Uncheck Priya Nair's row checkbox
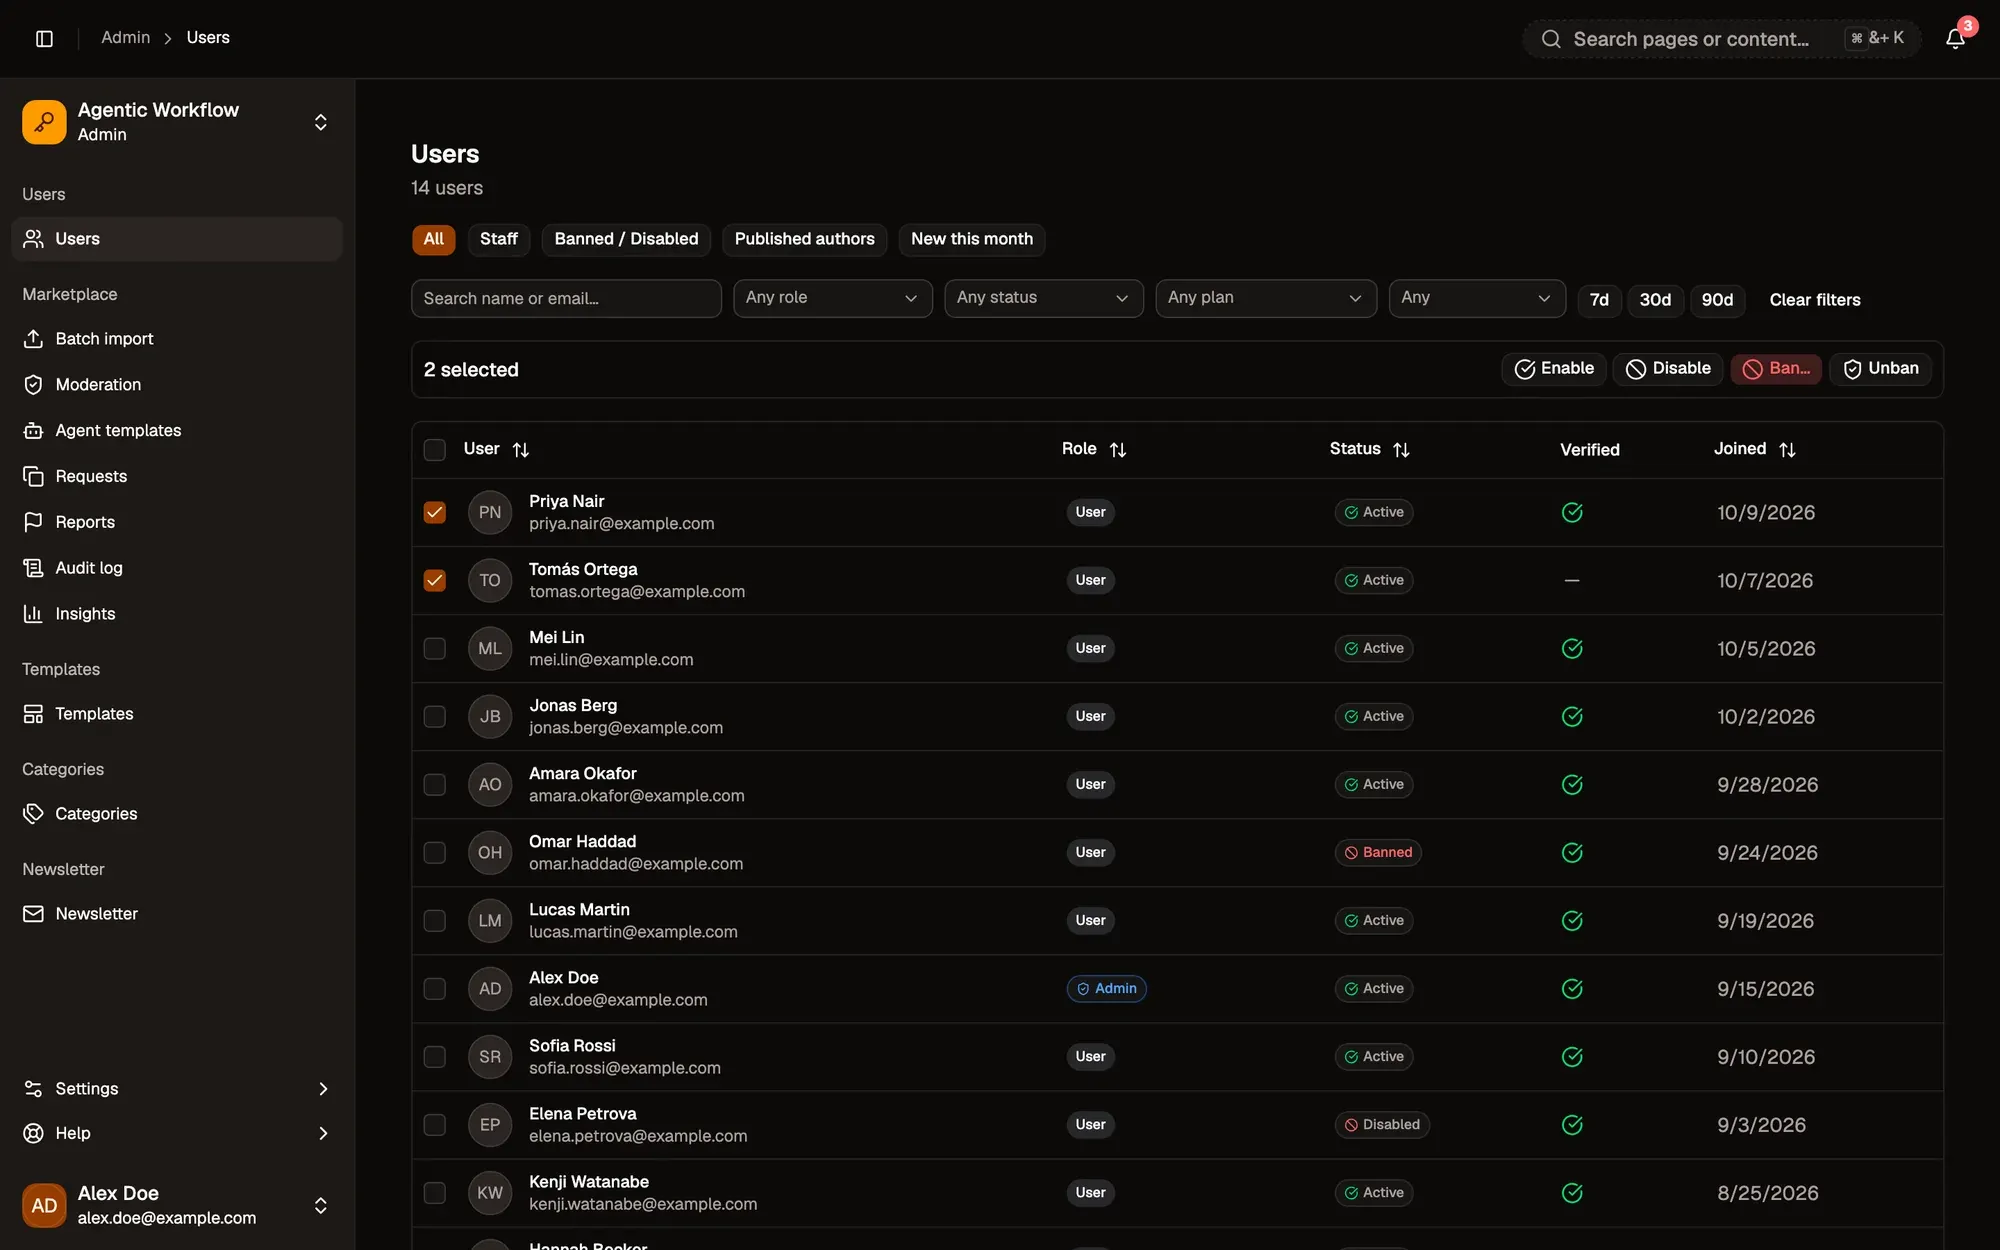The width and height of the screenshot is (2000, 1250). [x=434, y=512]
